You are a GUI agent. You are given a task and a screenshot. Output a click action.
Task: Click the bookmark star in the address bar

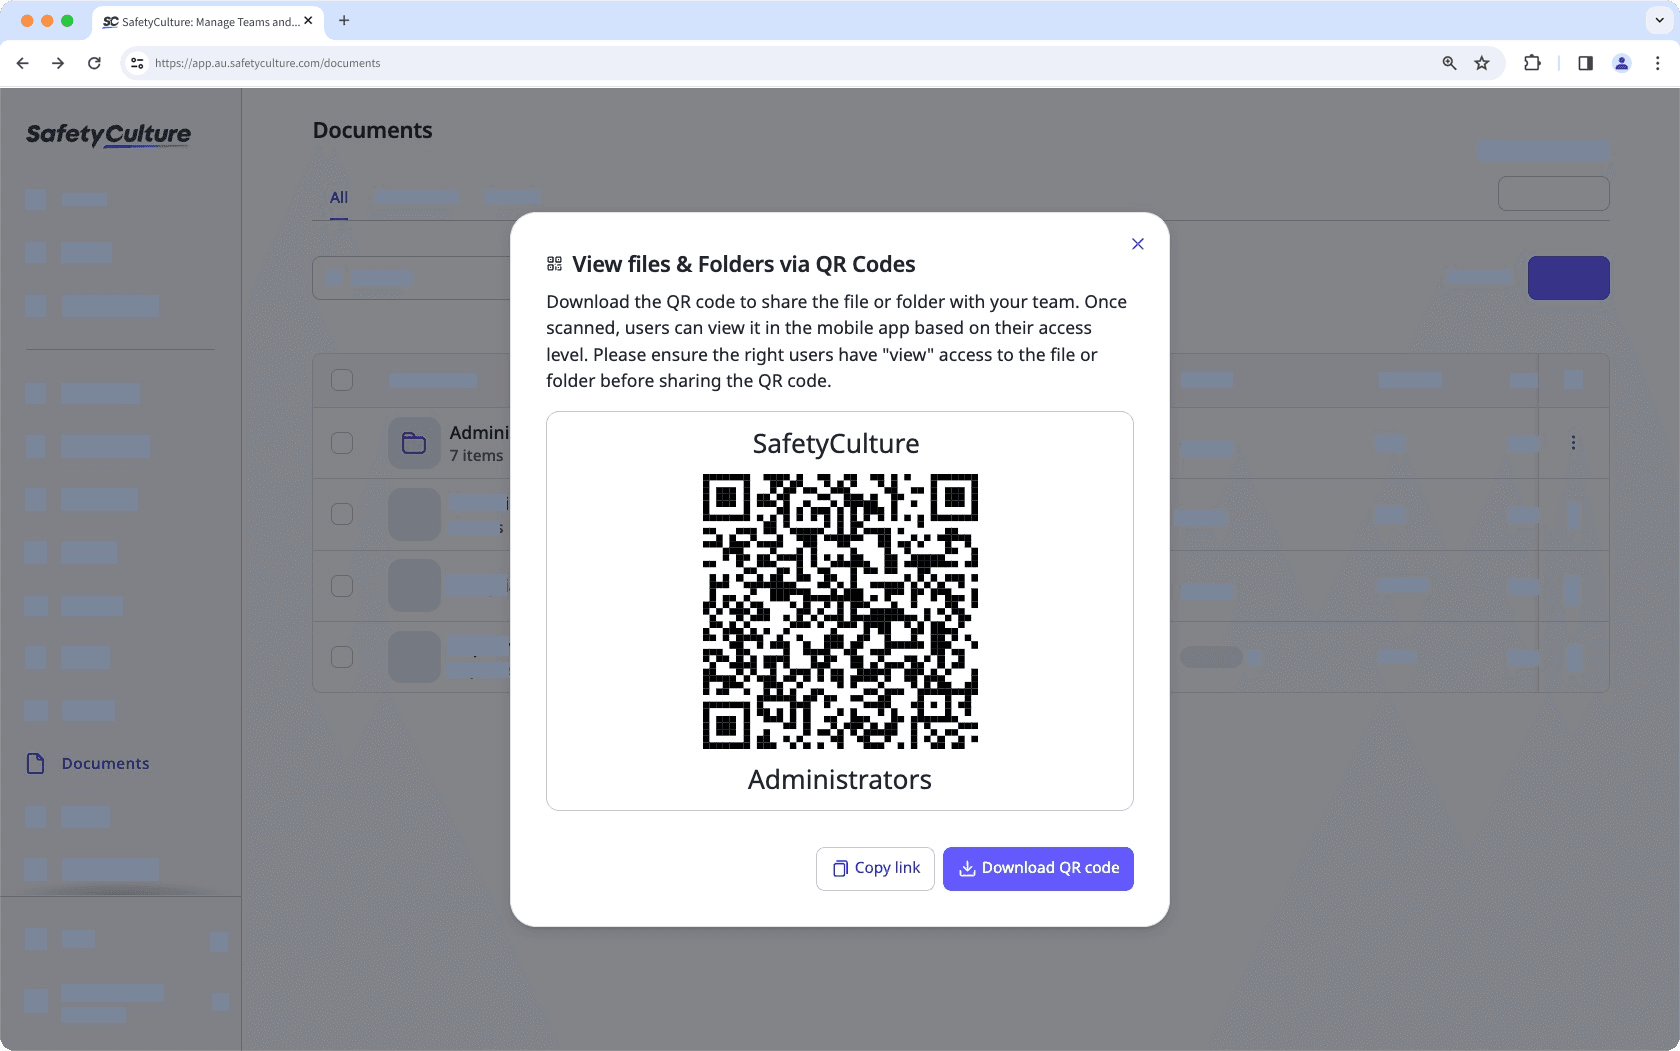pos(1482,63)
